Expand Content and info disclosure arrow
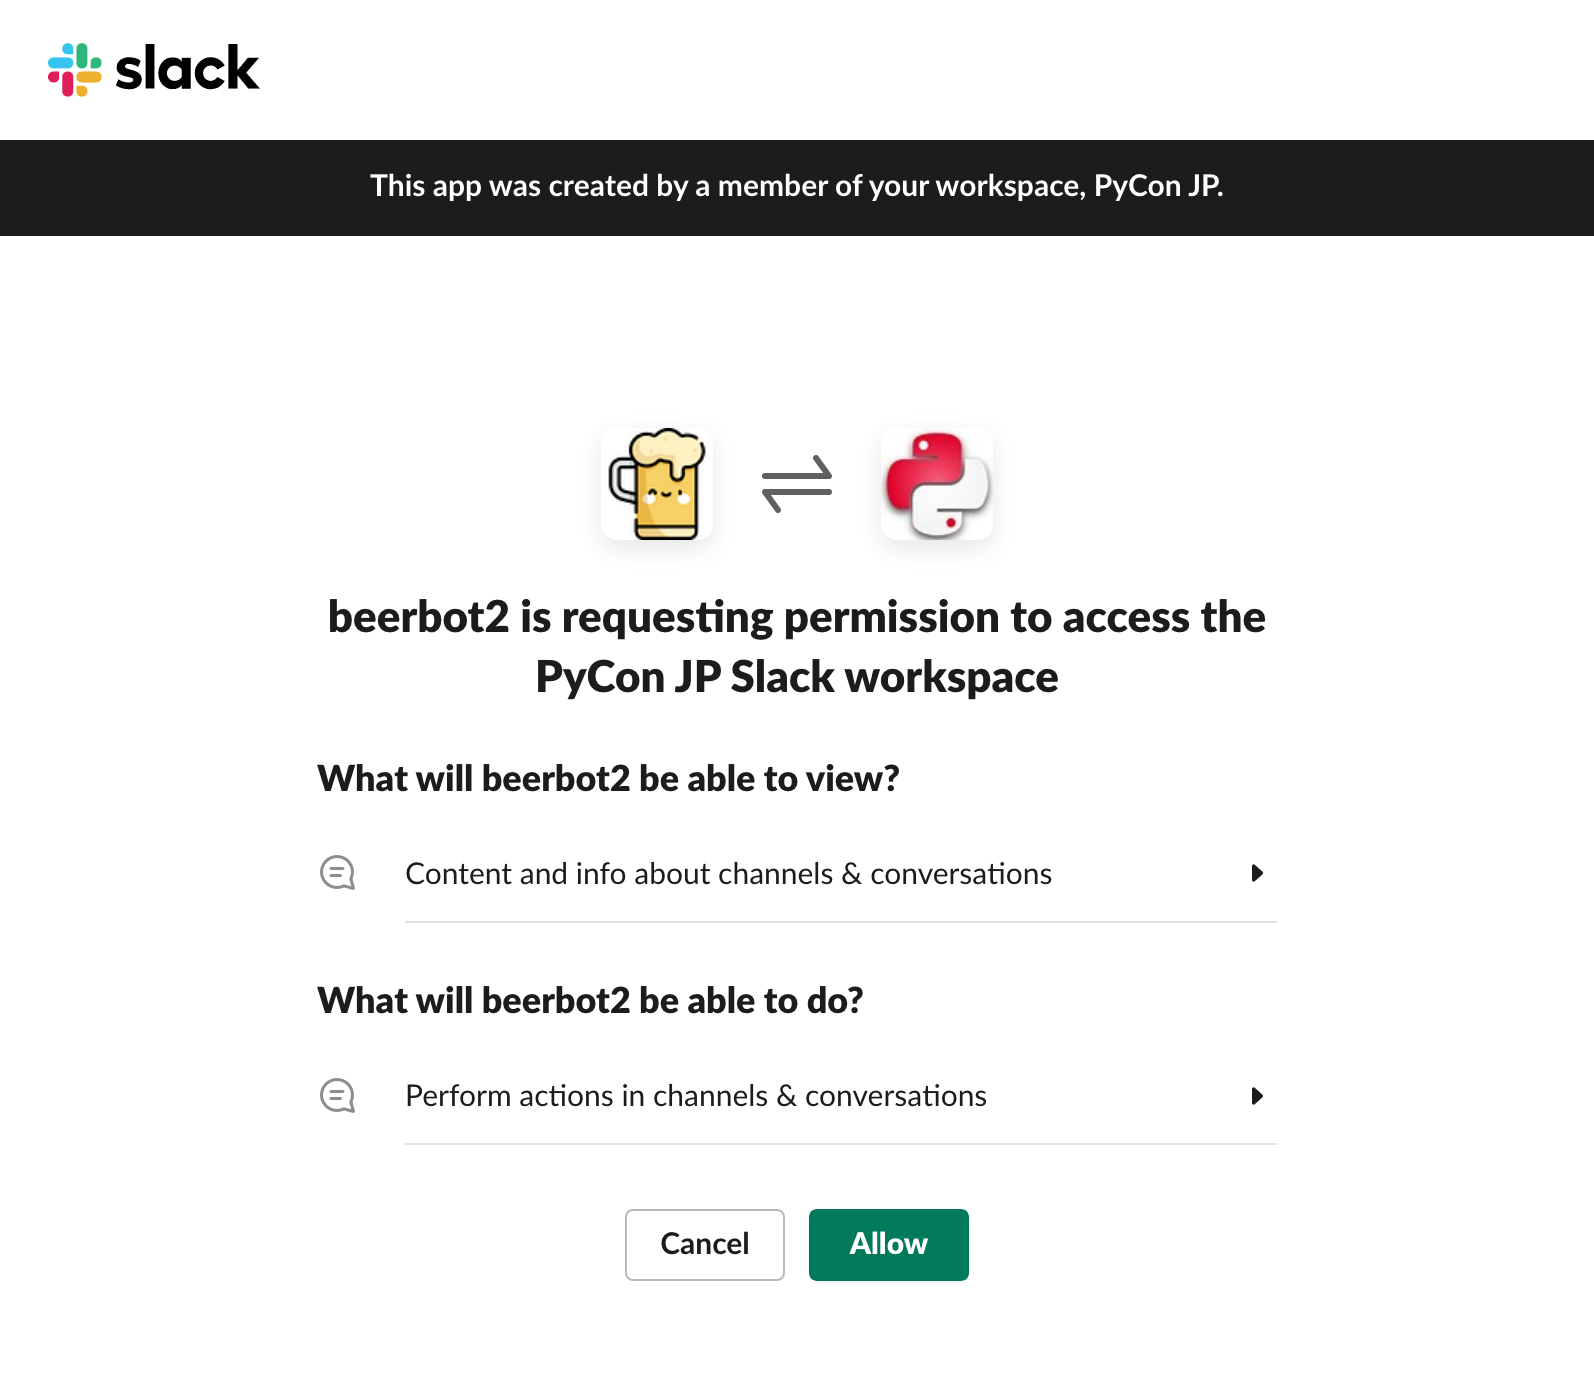 pyautogui.click(x=1257, y=873)
